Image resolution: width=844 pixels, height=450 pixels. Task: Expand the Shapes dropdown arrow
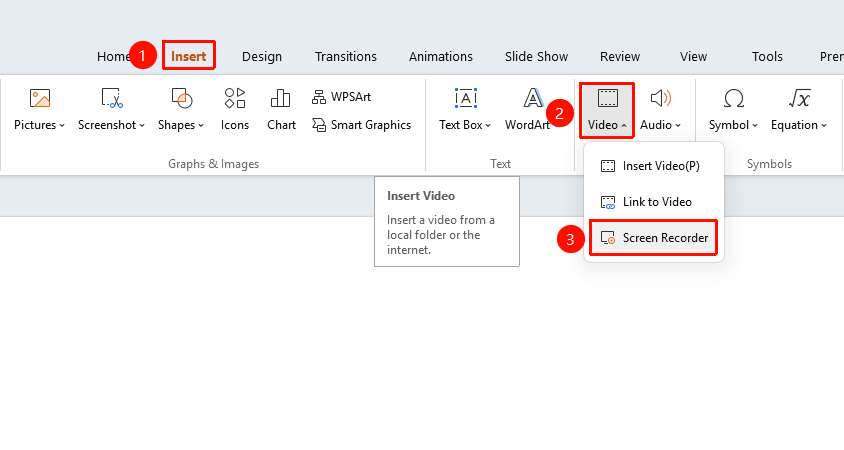click(201, 125)
